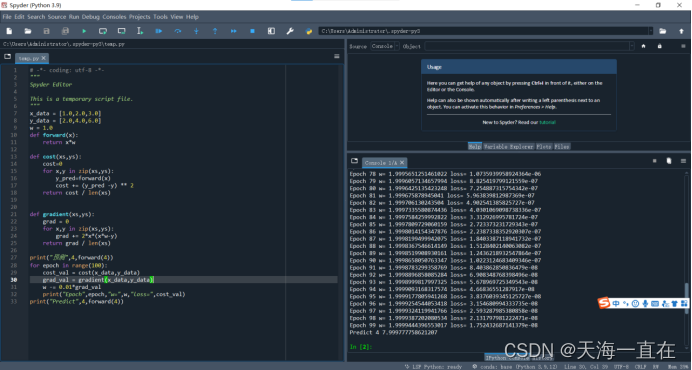The height and width of the screenshot is (370, 692).
Task: Switch to the Files tab
Action: tap(561, 147)
